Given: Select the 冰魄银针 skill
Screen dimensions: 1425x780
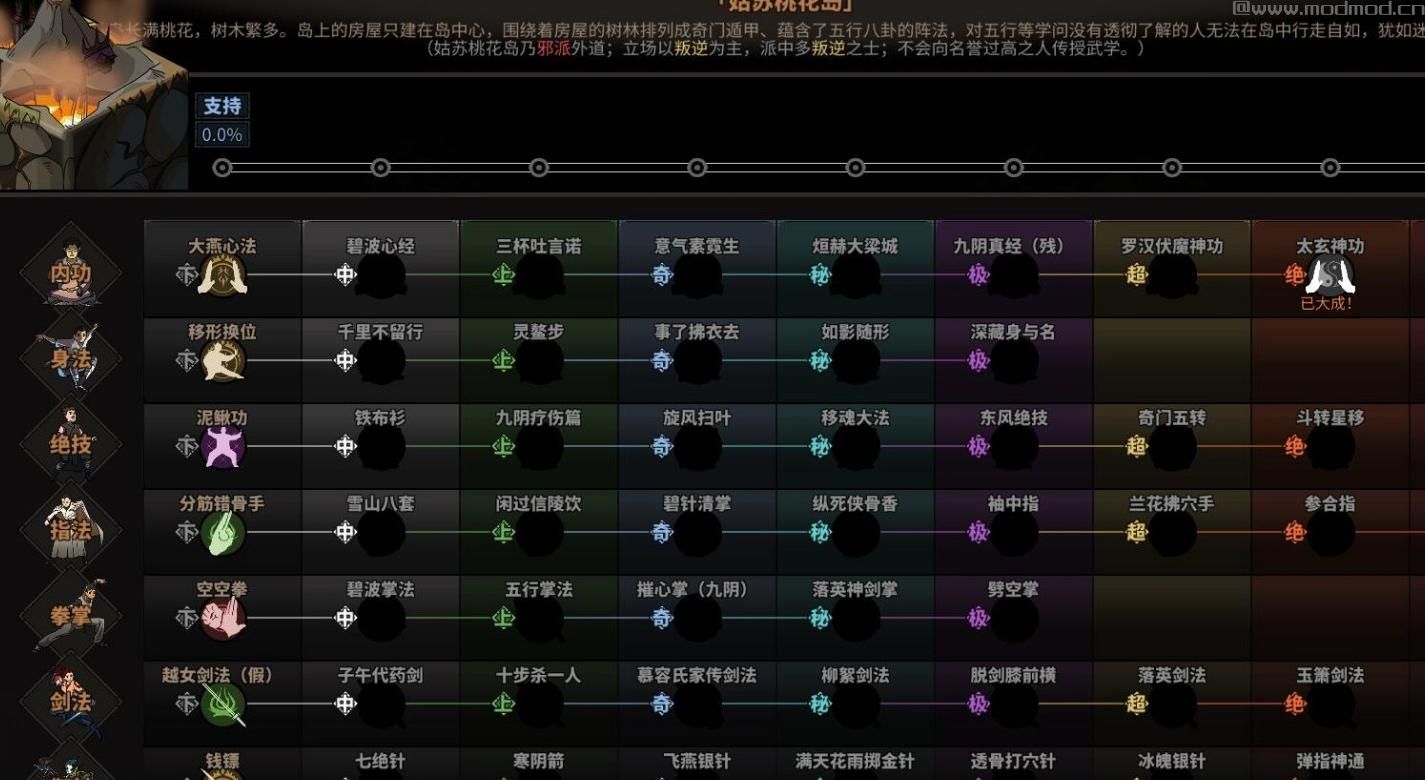Looking at the screenshot, I should tap(1171, 764).
